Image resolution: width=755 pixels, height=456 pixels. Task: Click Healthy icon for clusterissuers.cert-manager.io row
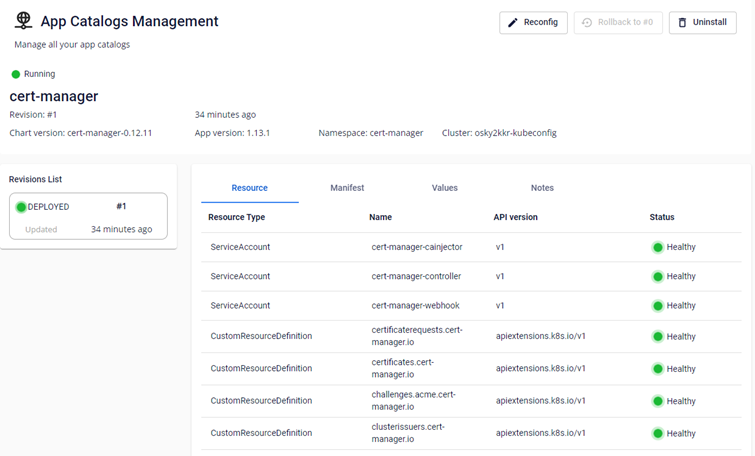click(x=658, y=433)
